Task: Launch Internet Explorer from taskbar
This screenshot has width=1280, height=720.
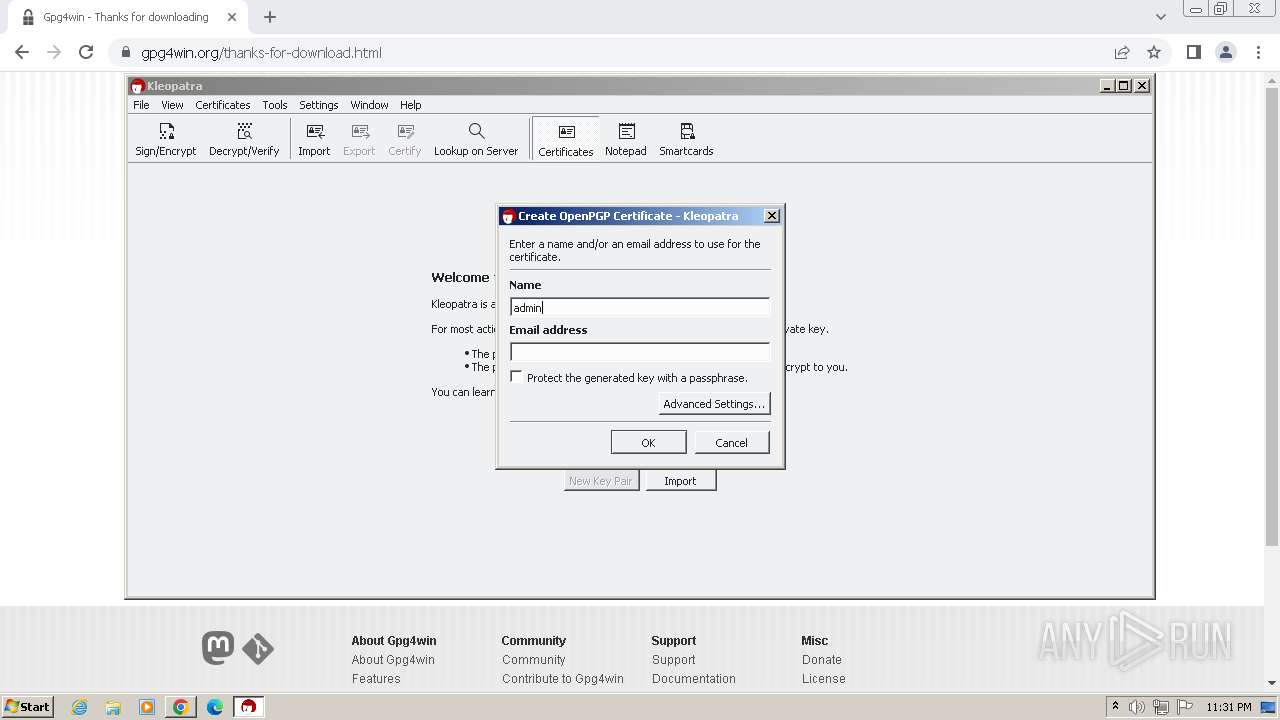Action: [80, 707]
